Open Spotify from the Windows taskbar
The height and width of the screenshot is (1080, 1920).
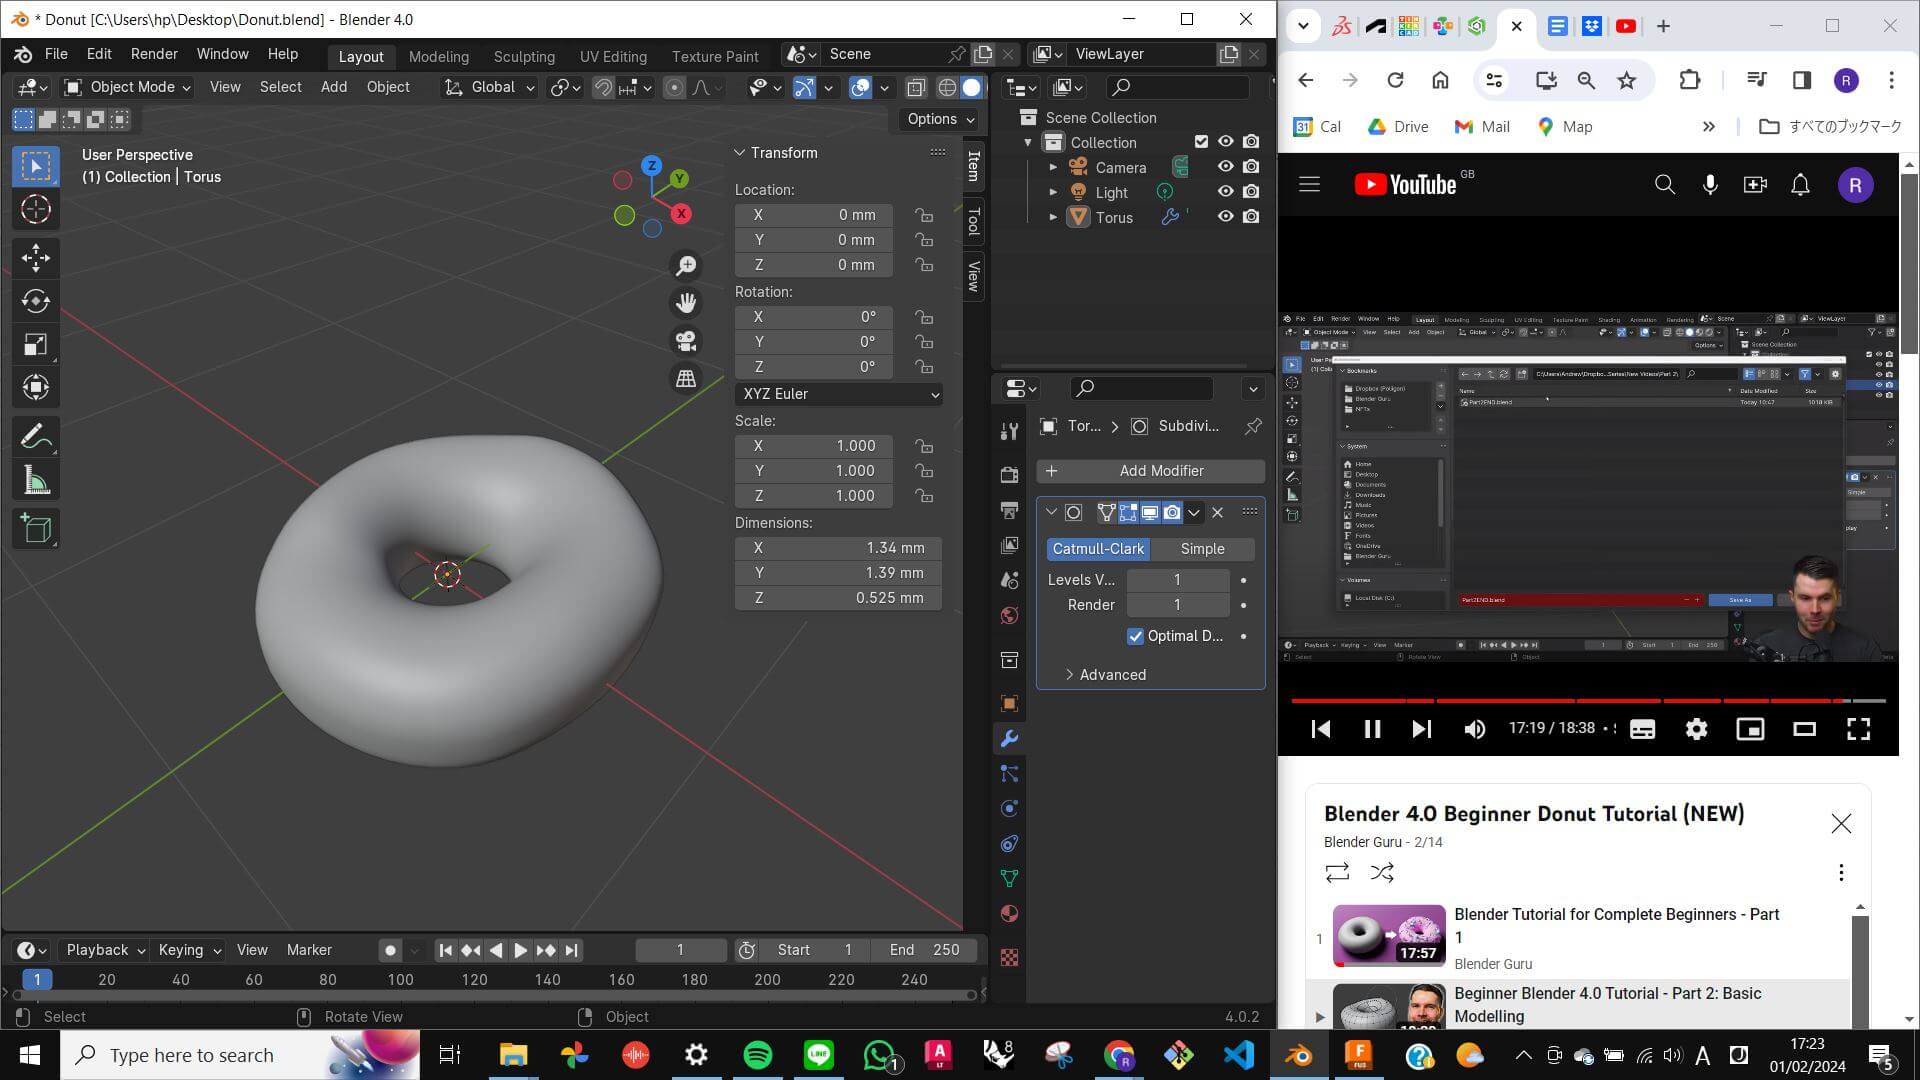pos(757,1055)
